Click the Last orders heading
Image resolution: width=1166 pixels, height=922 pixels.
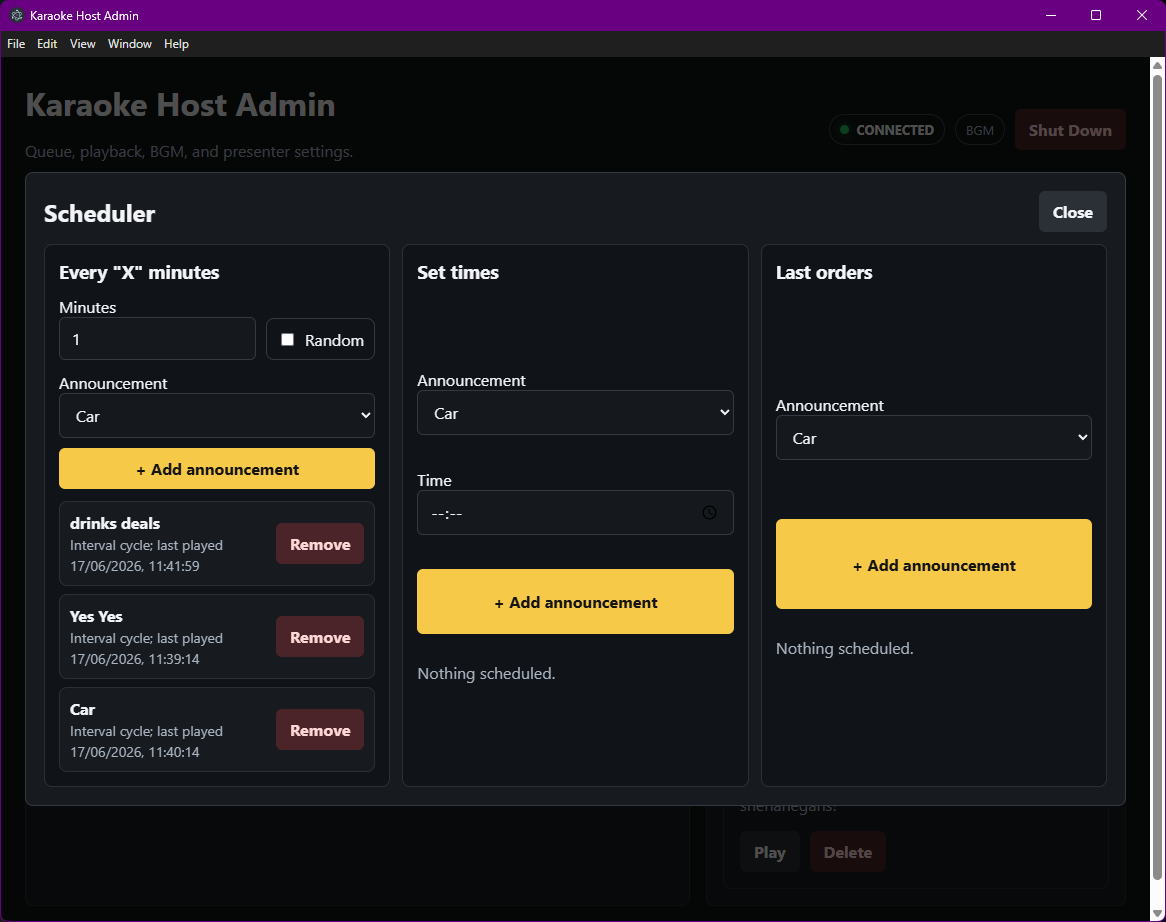(x=824, y=272)
